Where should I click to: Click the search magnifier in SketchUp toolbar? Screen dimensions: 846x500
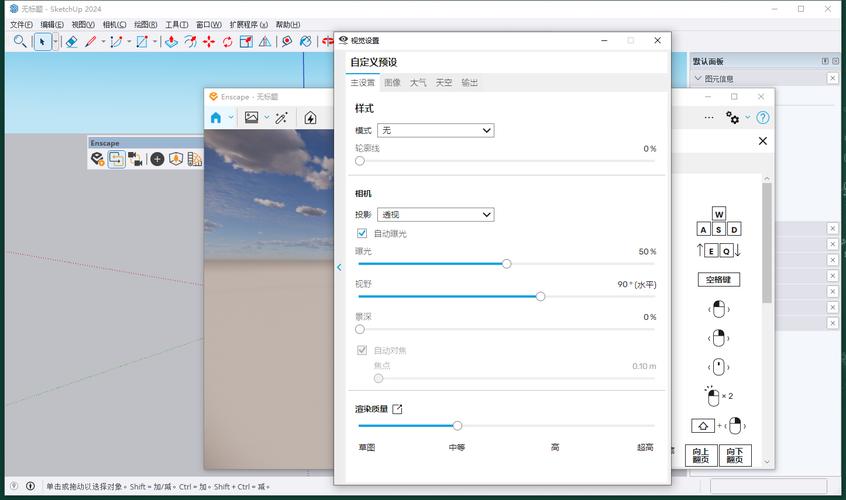point(20,41)
